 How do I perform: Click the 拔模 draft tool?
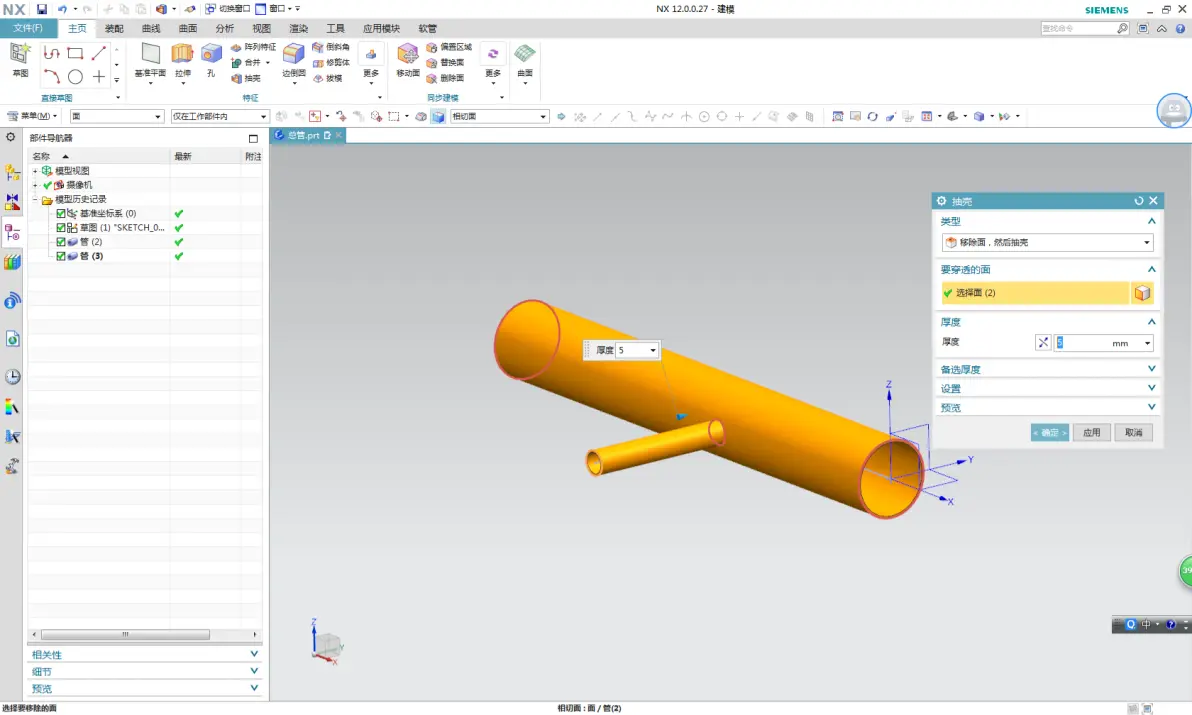coord(328,78)
